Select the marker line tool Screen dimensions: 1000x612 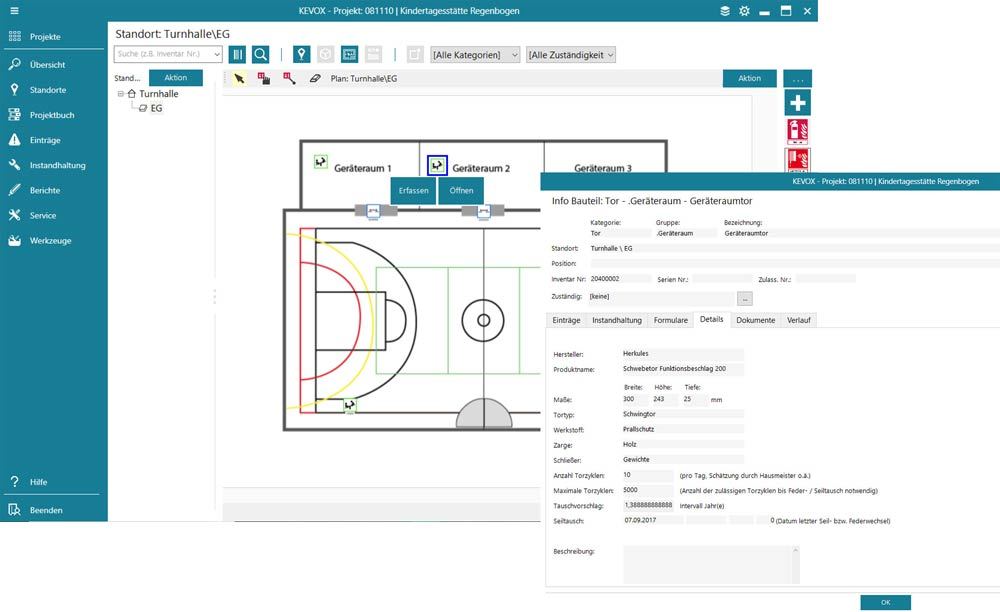289,78
